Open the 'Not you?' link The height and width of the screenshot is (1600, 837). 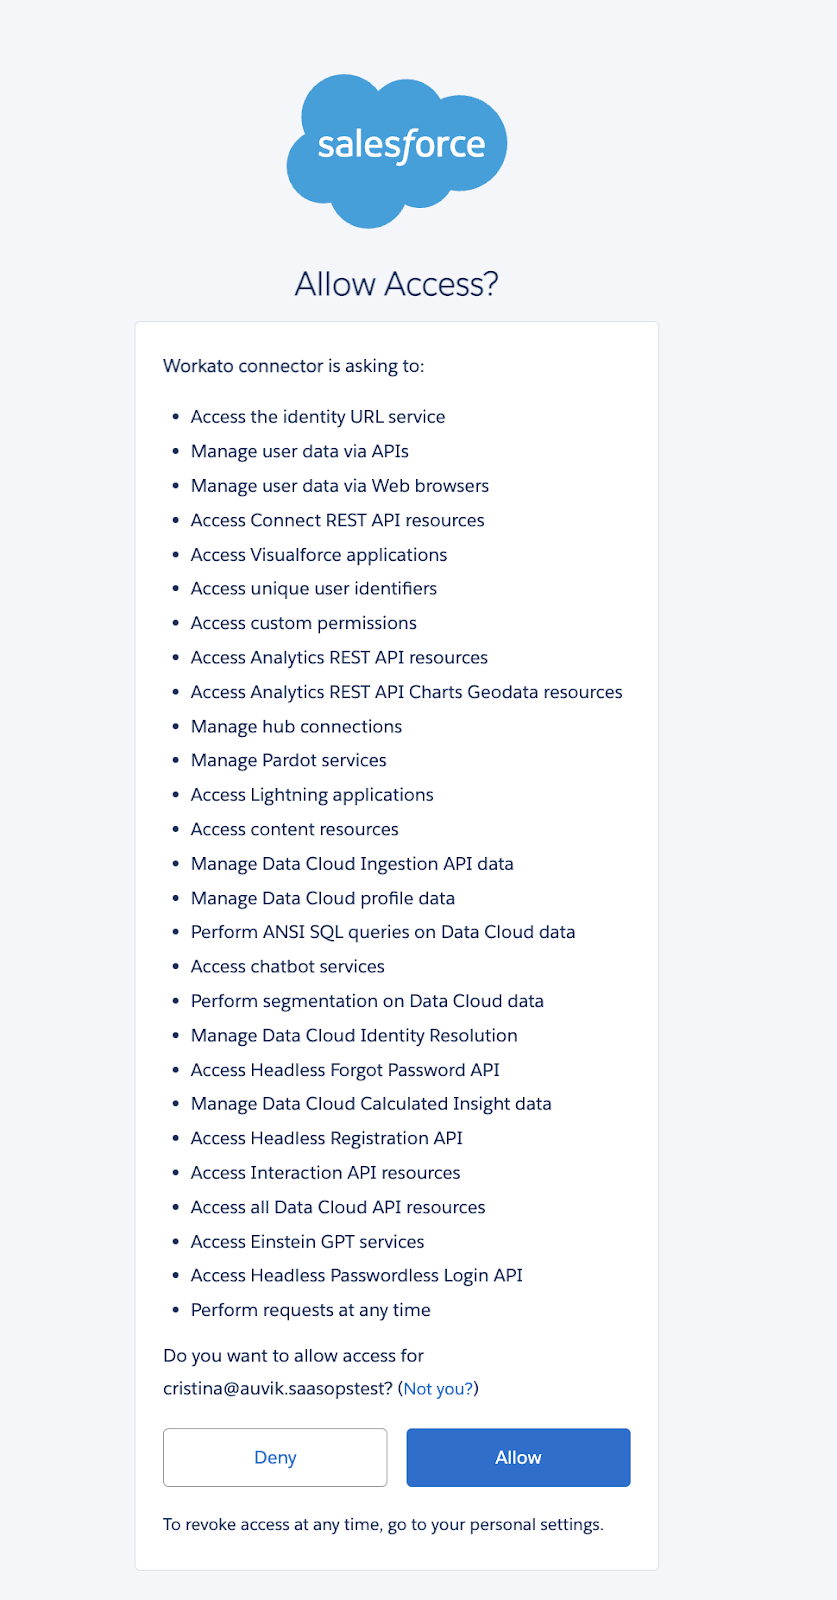pos(438,1389)
